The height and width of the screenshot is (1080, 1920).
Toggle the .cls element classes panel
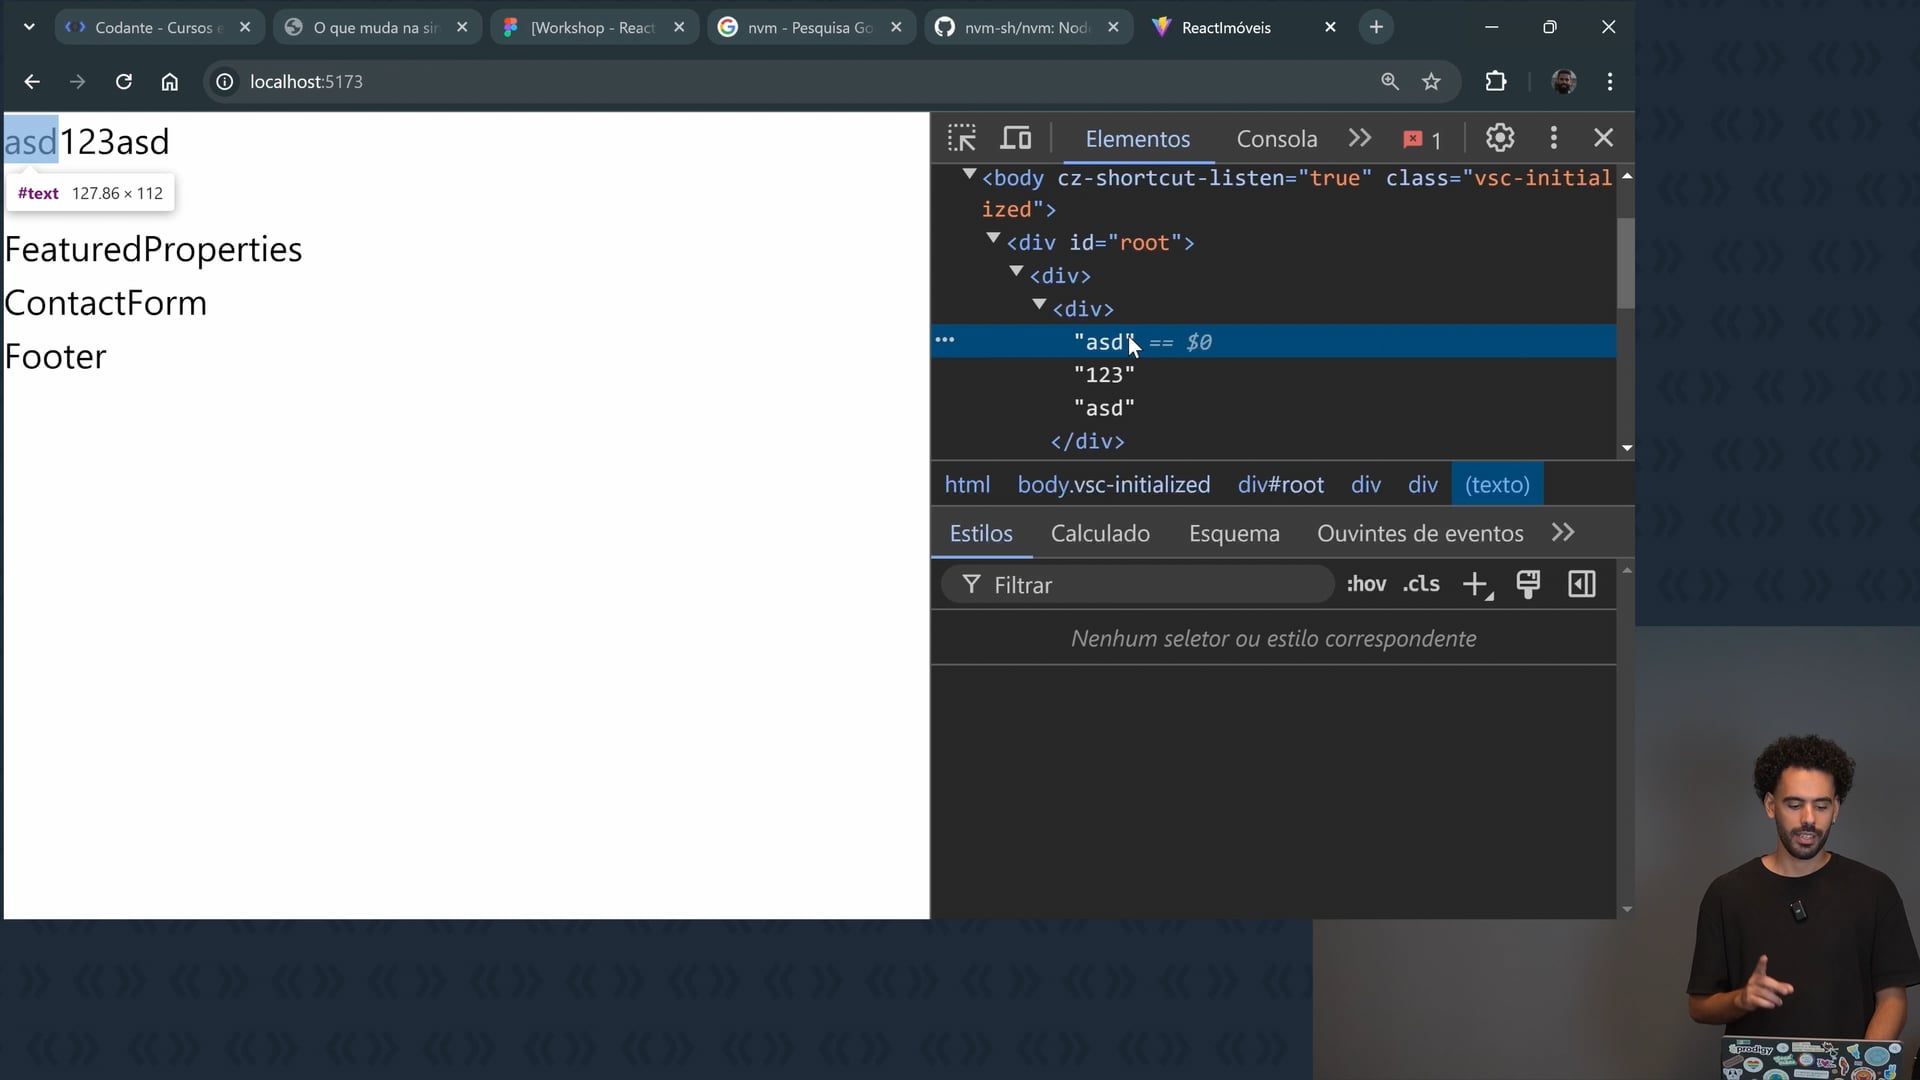click(x=1421, y=585)
